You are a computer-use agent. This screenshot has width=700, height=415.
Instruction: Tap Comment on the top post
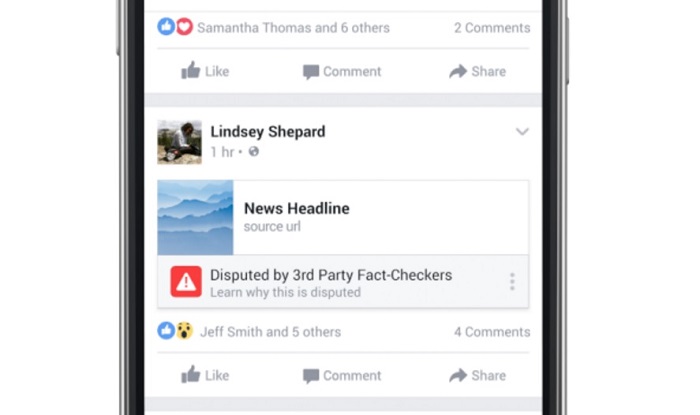point(342,71)
